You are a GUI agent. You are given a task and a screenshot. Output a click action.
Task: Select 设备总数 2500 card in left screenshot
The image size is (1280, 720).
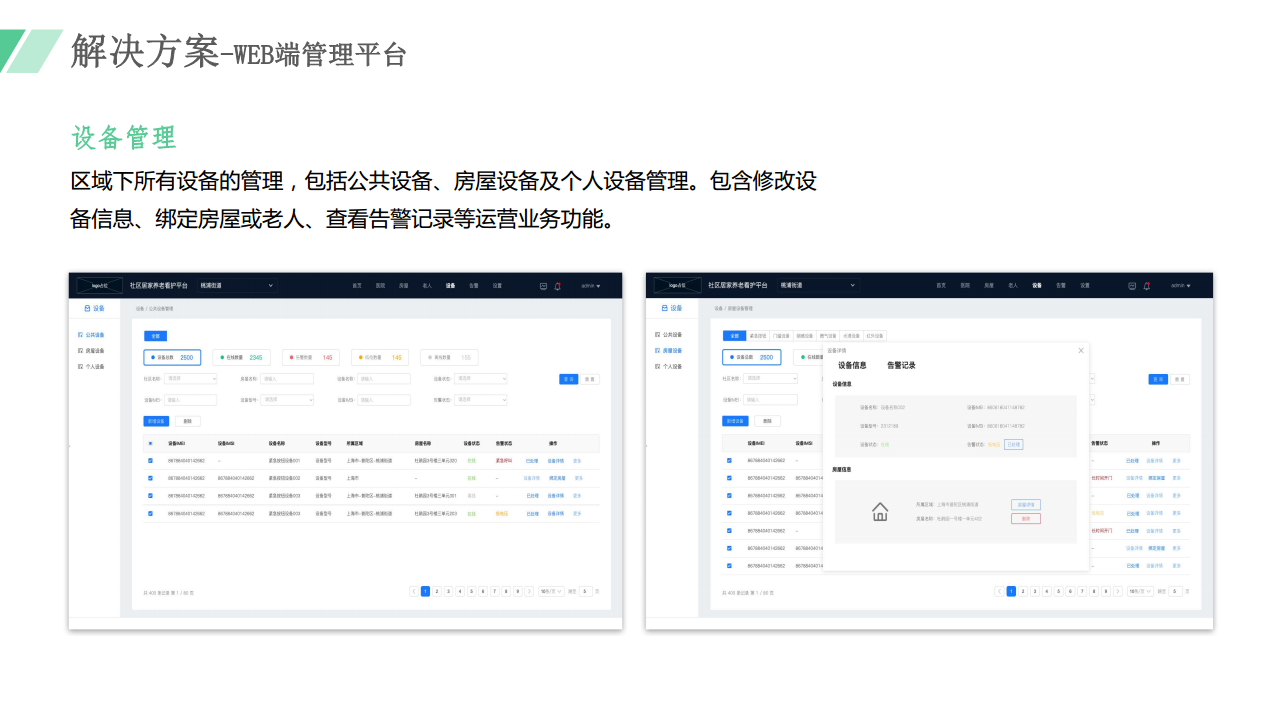pos(173,357)
